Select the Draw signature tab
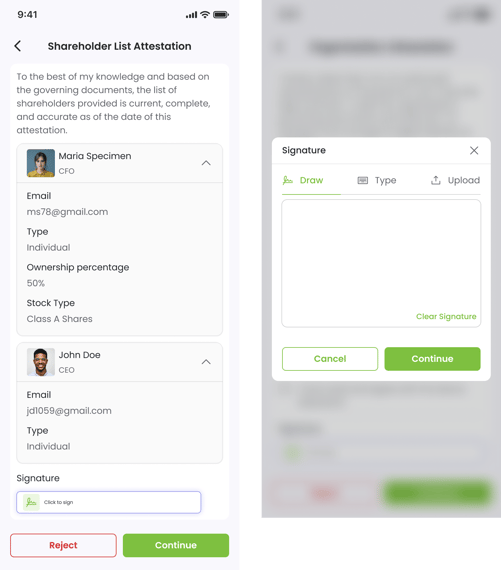This screenshot has height=570, width=501. (x=303, y=180)
